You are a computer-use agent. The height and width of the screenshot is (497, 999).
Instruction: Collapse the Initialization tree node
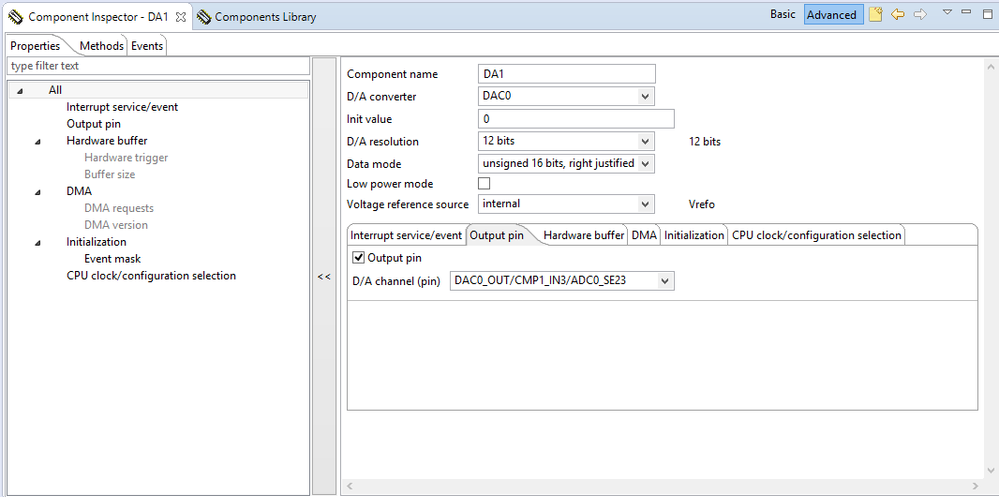pyautogui.click(x=38, y=243)
